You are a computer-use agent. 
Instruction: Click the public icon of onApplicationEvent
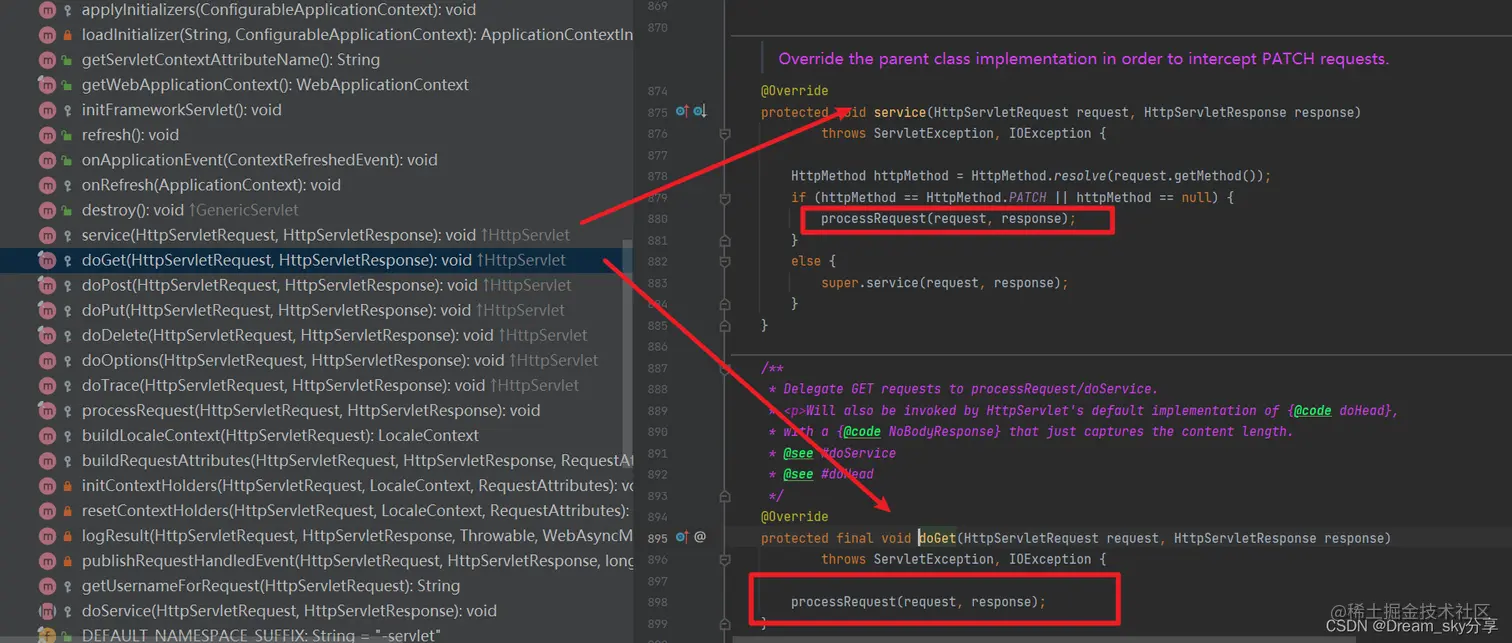coord(68,160)
